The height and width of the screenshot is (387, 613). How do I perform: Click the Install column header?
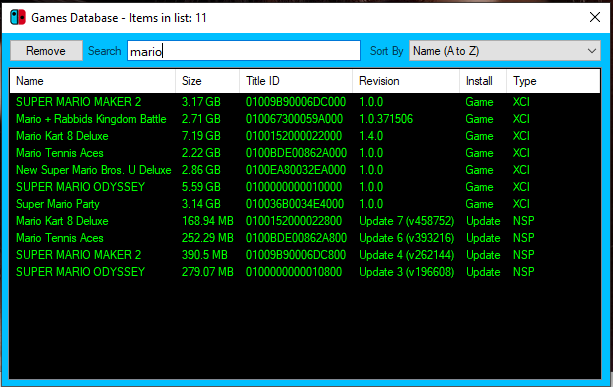tap(483, 81)
